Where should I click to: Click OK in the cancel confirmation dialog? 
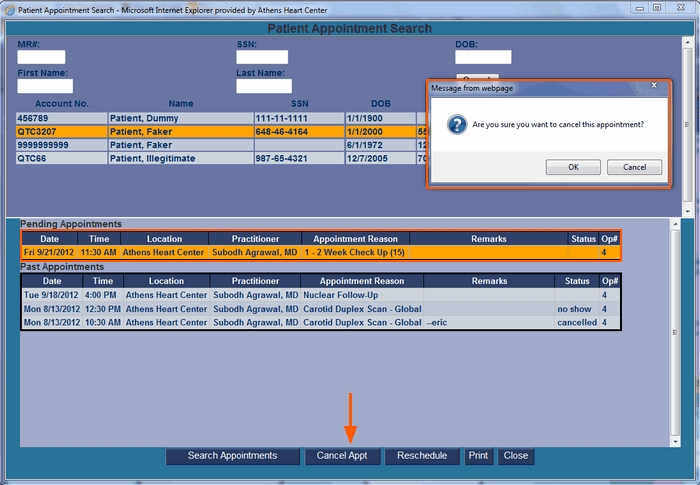[x=573, y=167]
